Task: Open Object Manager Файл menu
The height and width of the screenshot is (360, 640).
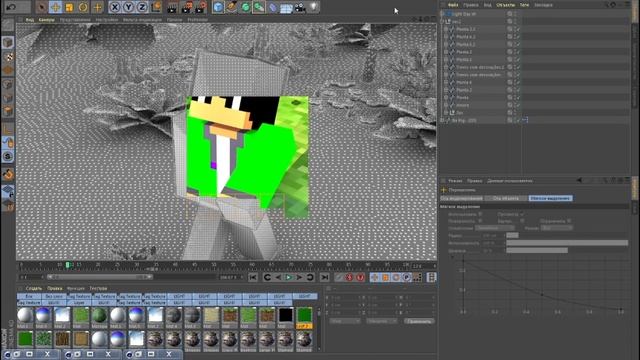Action: click(x=453, y=5)
